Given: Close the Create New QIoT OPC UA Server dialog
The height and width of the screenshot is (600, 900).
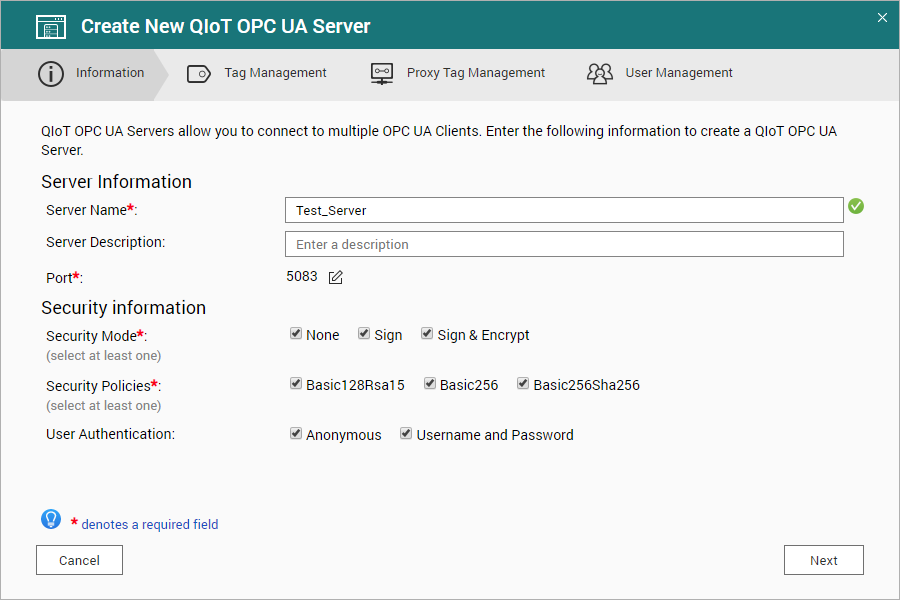Looking at the screenshot, I should point(882,18).
